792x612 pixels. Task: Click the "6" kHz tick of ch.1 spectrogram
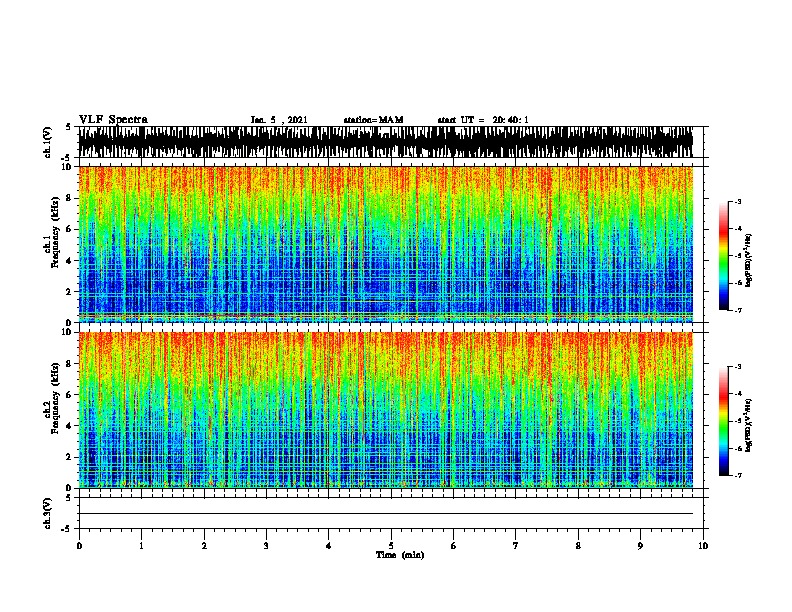[69, 229]
